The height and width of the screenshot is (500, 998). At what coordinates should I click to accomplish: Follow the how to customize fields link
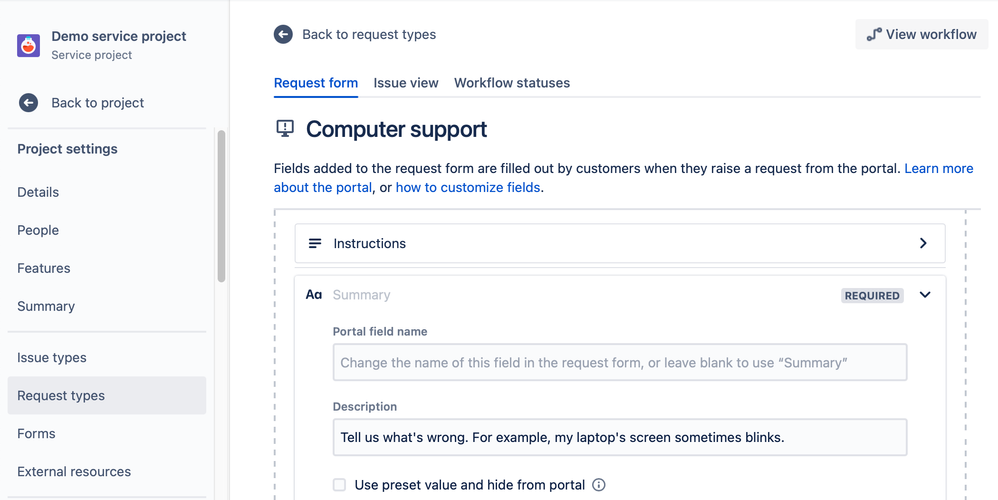click(468, 187)
